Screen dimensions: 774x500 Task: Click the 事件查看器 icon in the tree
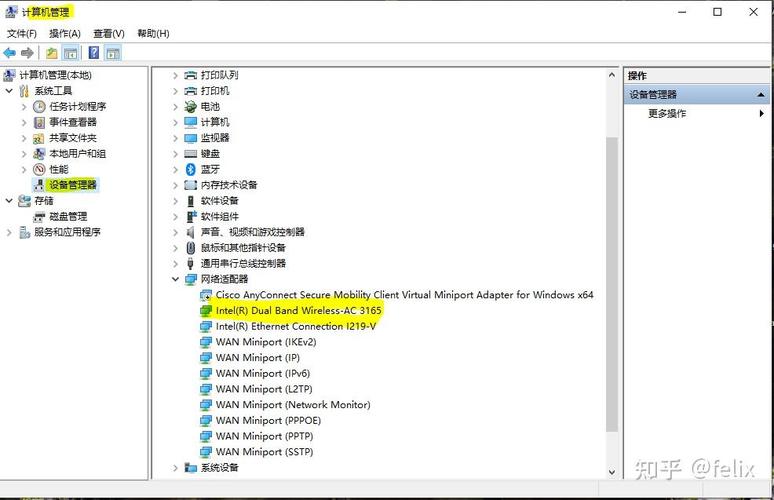pos(39,122)
